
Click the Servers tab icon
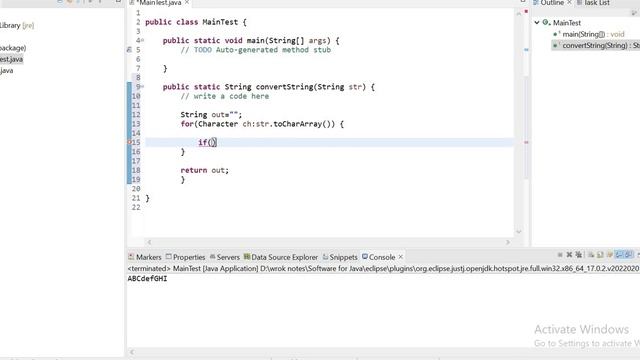click(x=213, y=257)
